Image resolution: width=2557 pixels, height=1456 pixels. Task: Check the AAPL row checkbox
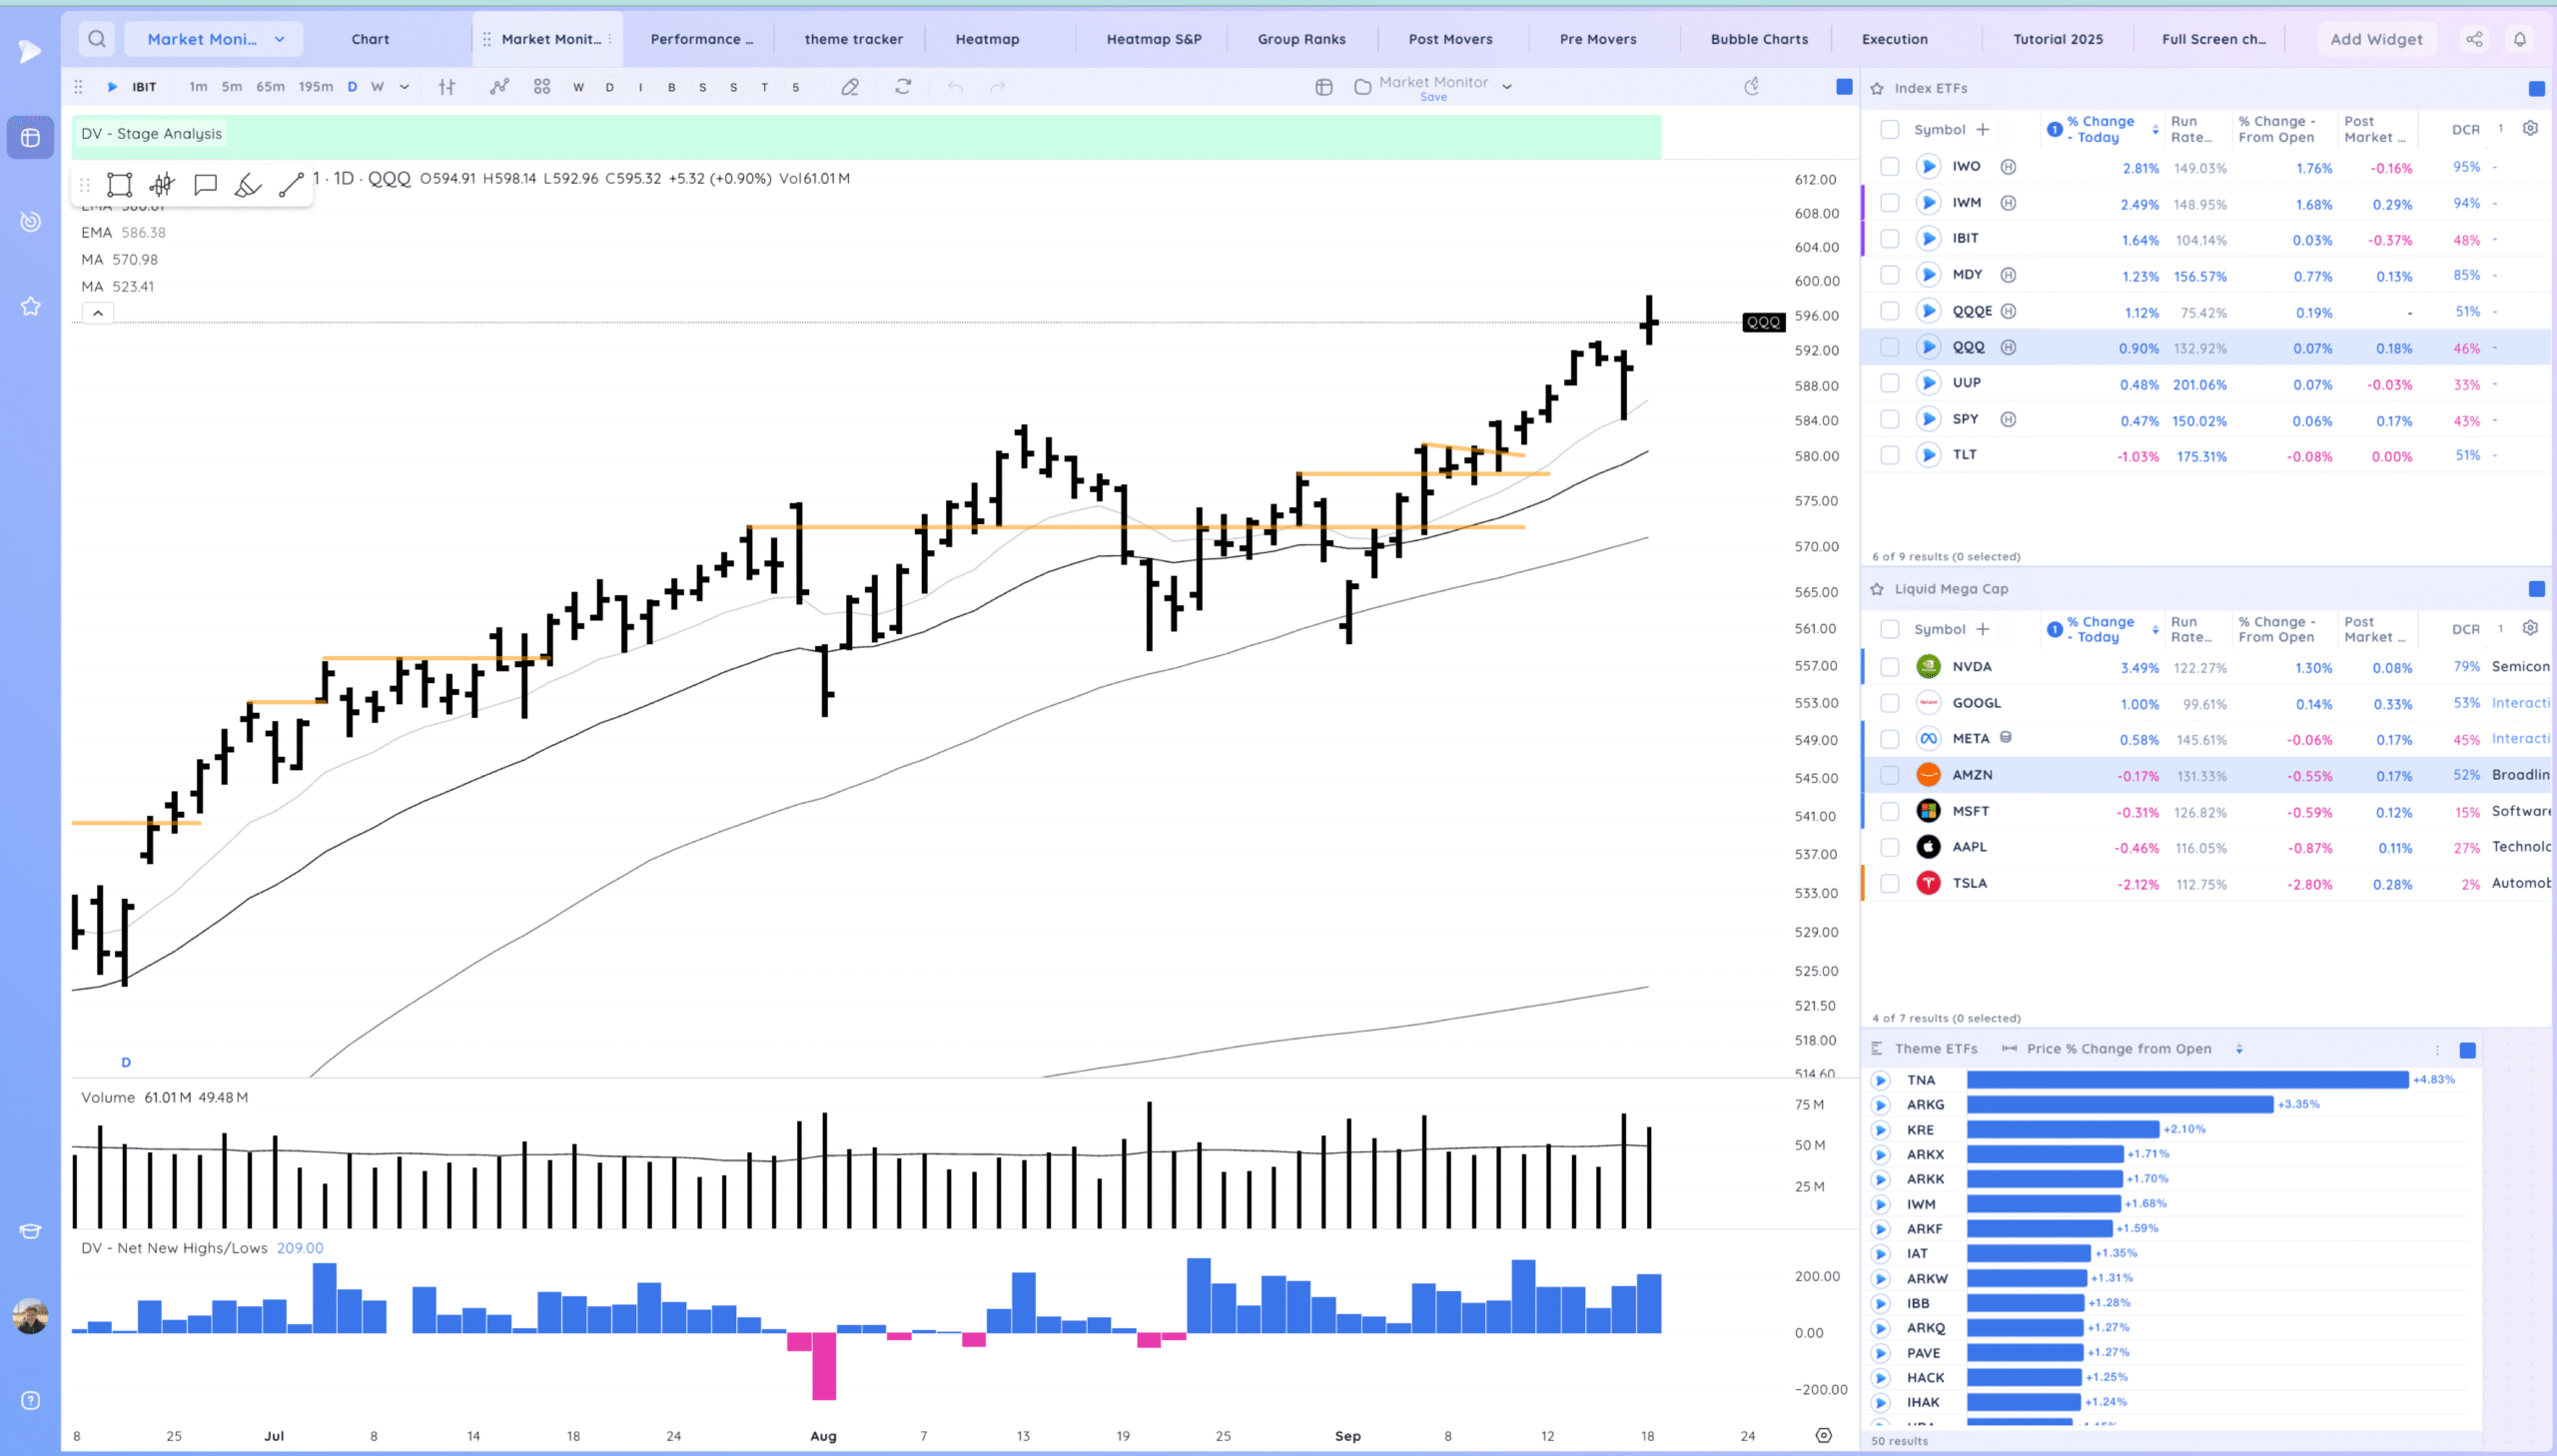pyautogui.click(x=1889, y=847)
